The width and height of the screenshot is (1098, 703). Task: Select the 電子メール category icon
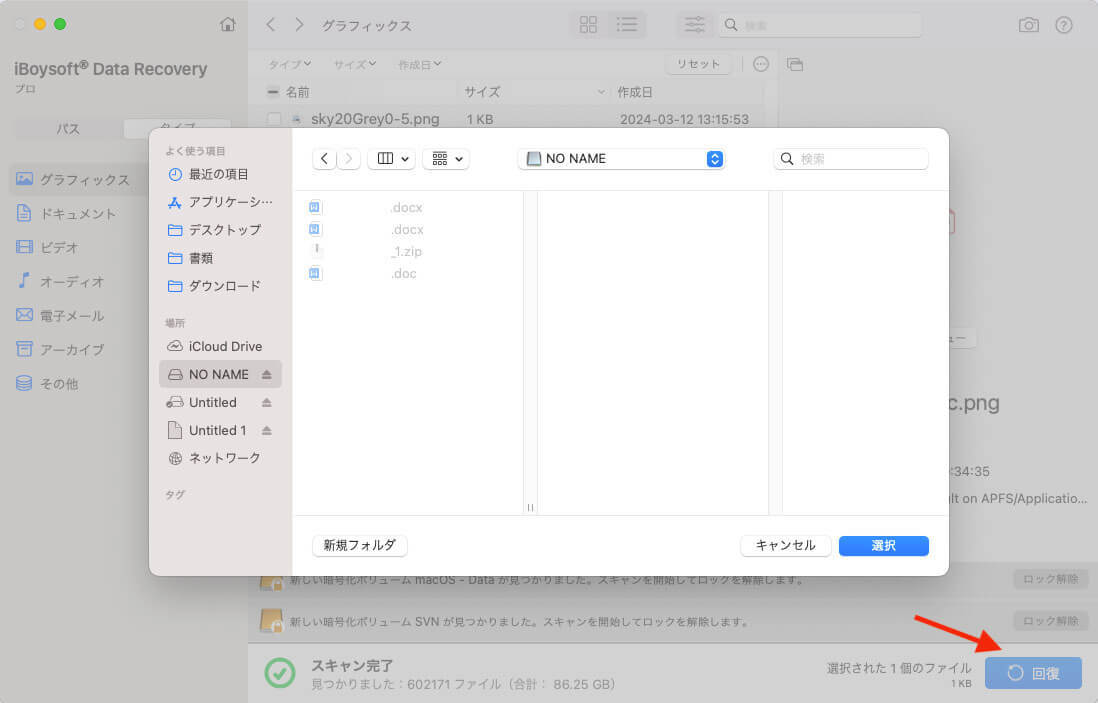[26, 315]
